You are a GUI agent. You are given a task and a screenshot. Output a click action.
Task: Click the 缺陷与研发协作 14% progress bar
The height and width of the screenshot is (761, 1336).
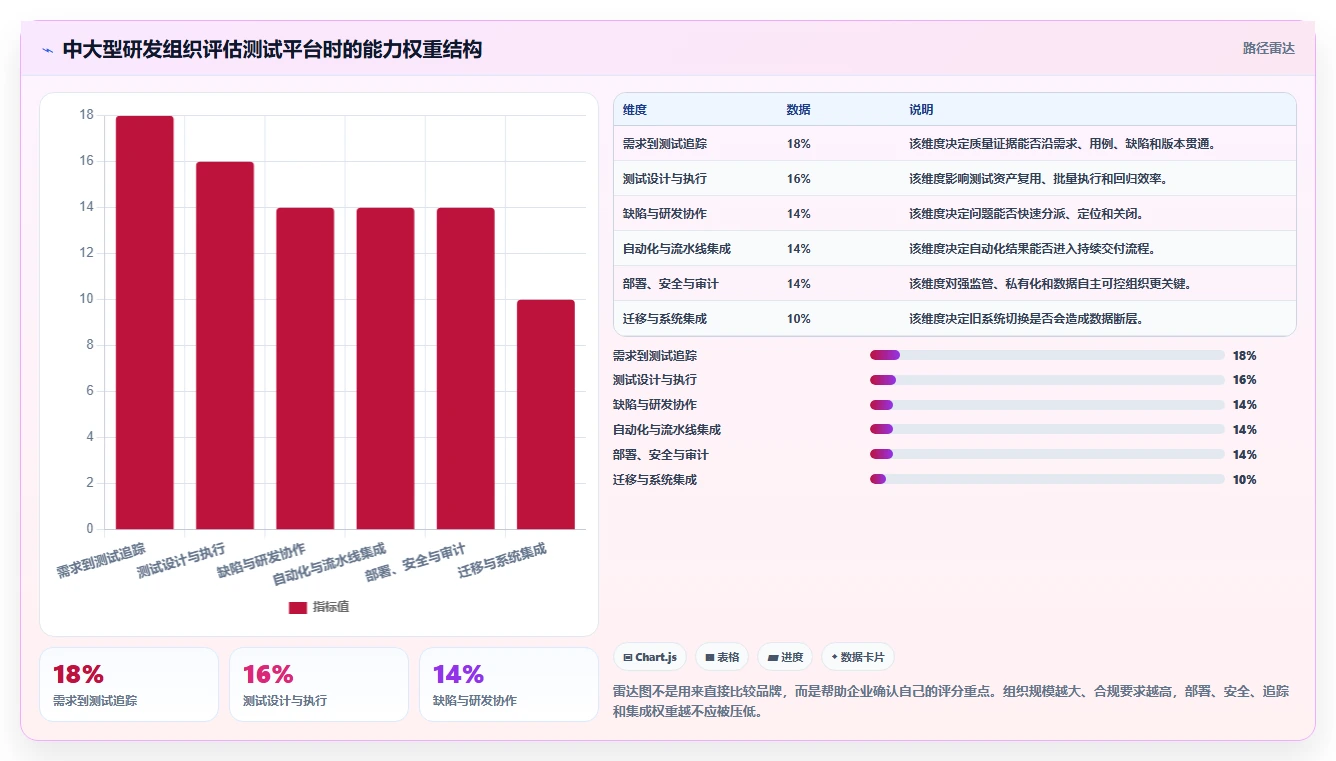[1047, 405]
